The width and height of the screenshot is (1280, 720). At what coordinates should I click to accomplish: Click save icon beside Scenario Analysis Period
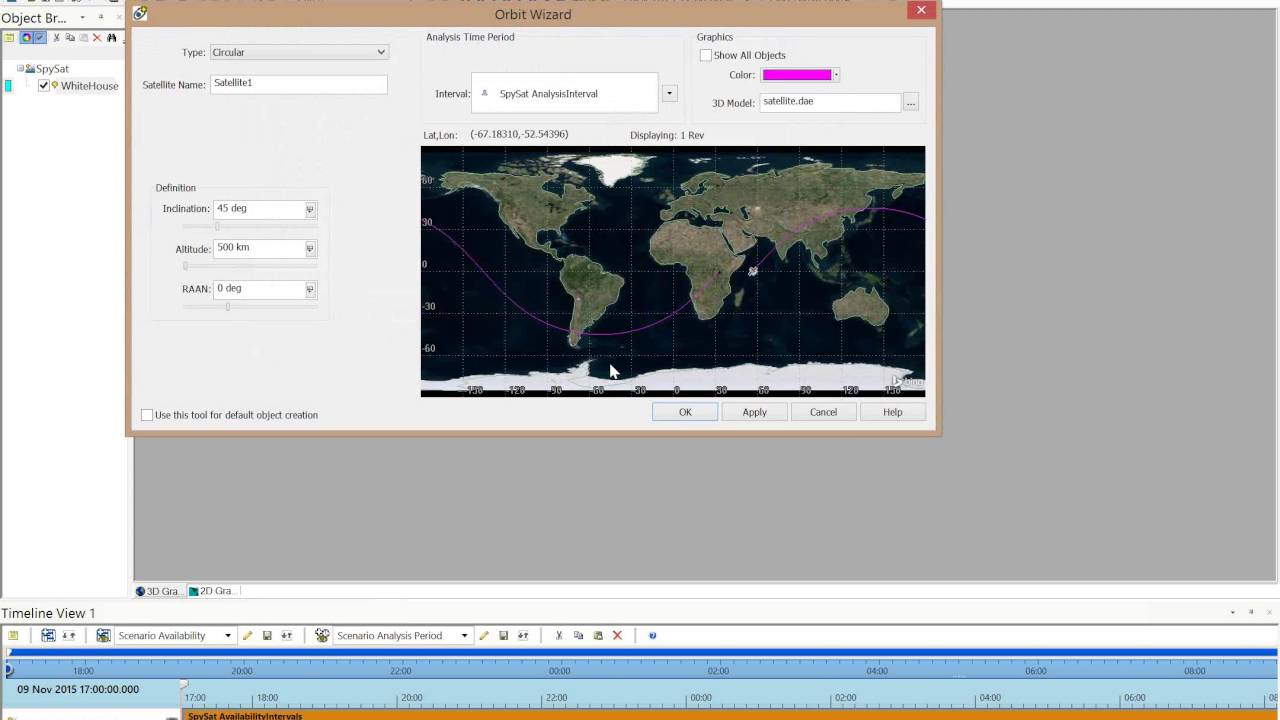(x=503, y=636)
